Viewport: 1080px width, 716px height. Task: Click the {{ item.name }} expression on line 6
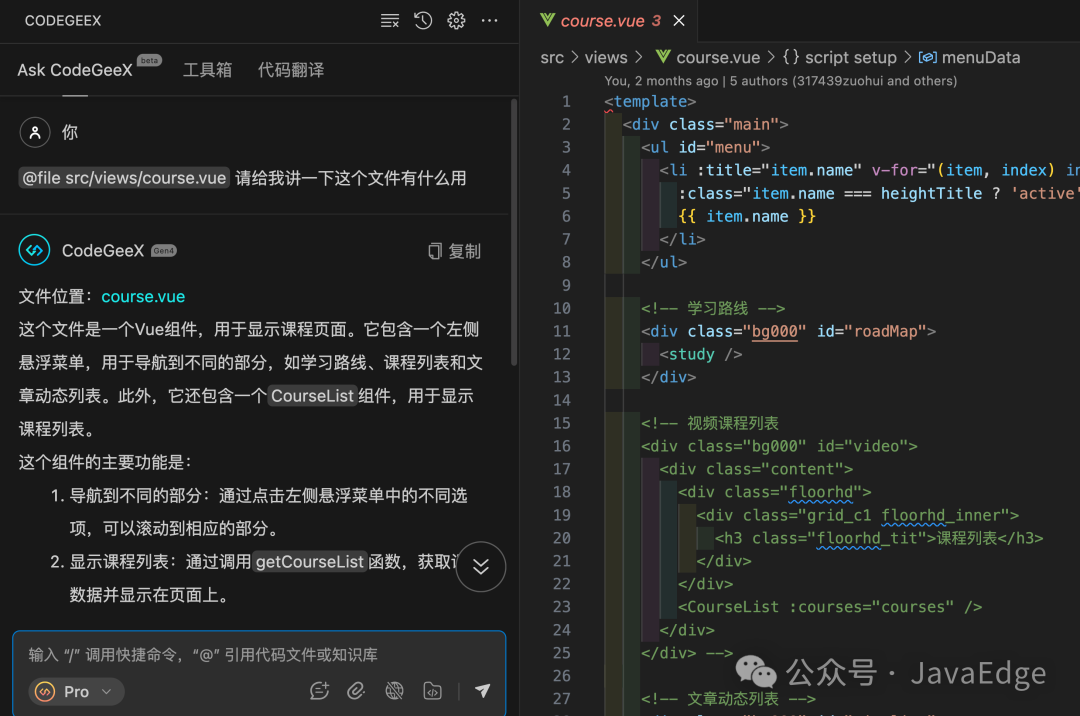[x=747, y=216]
